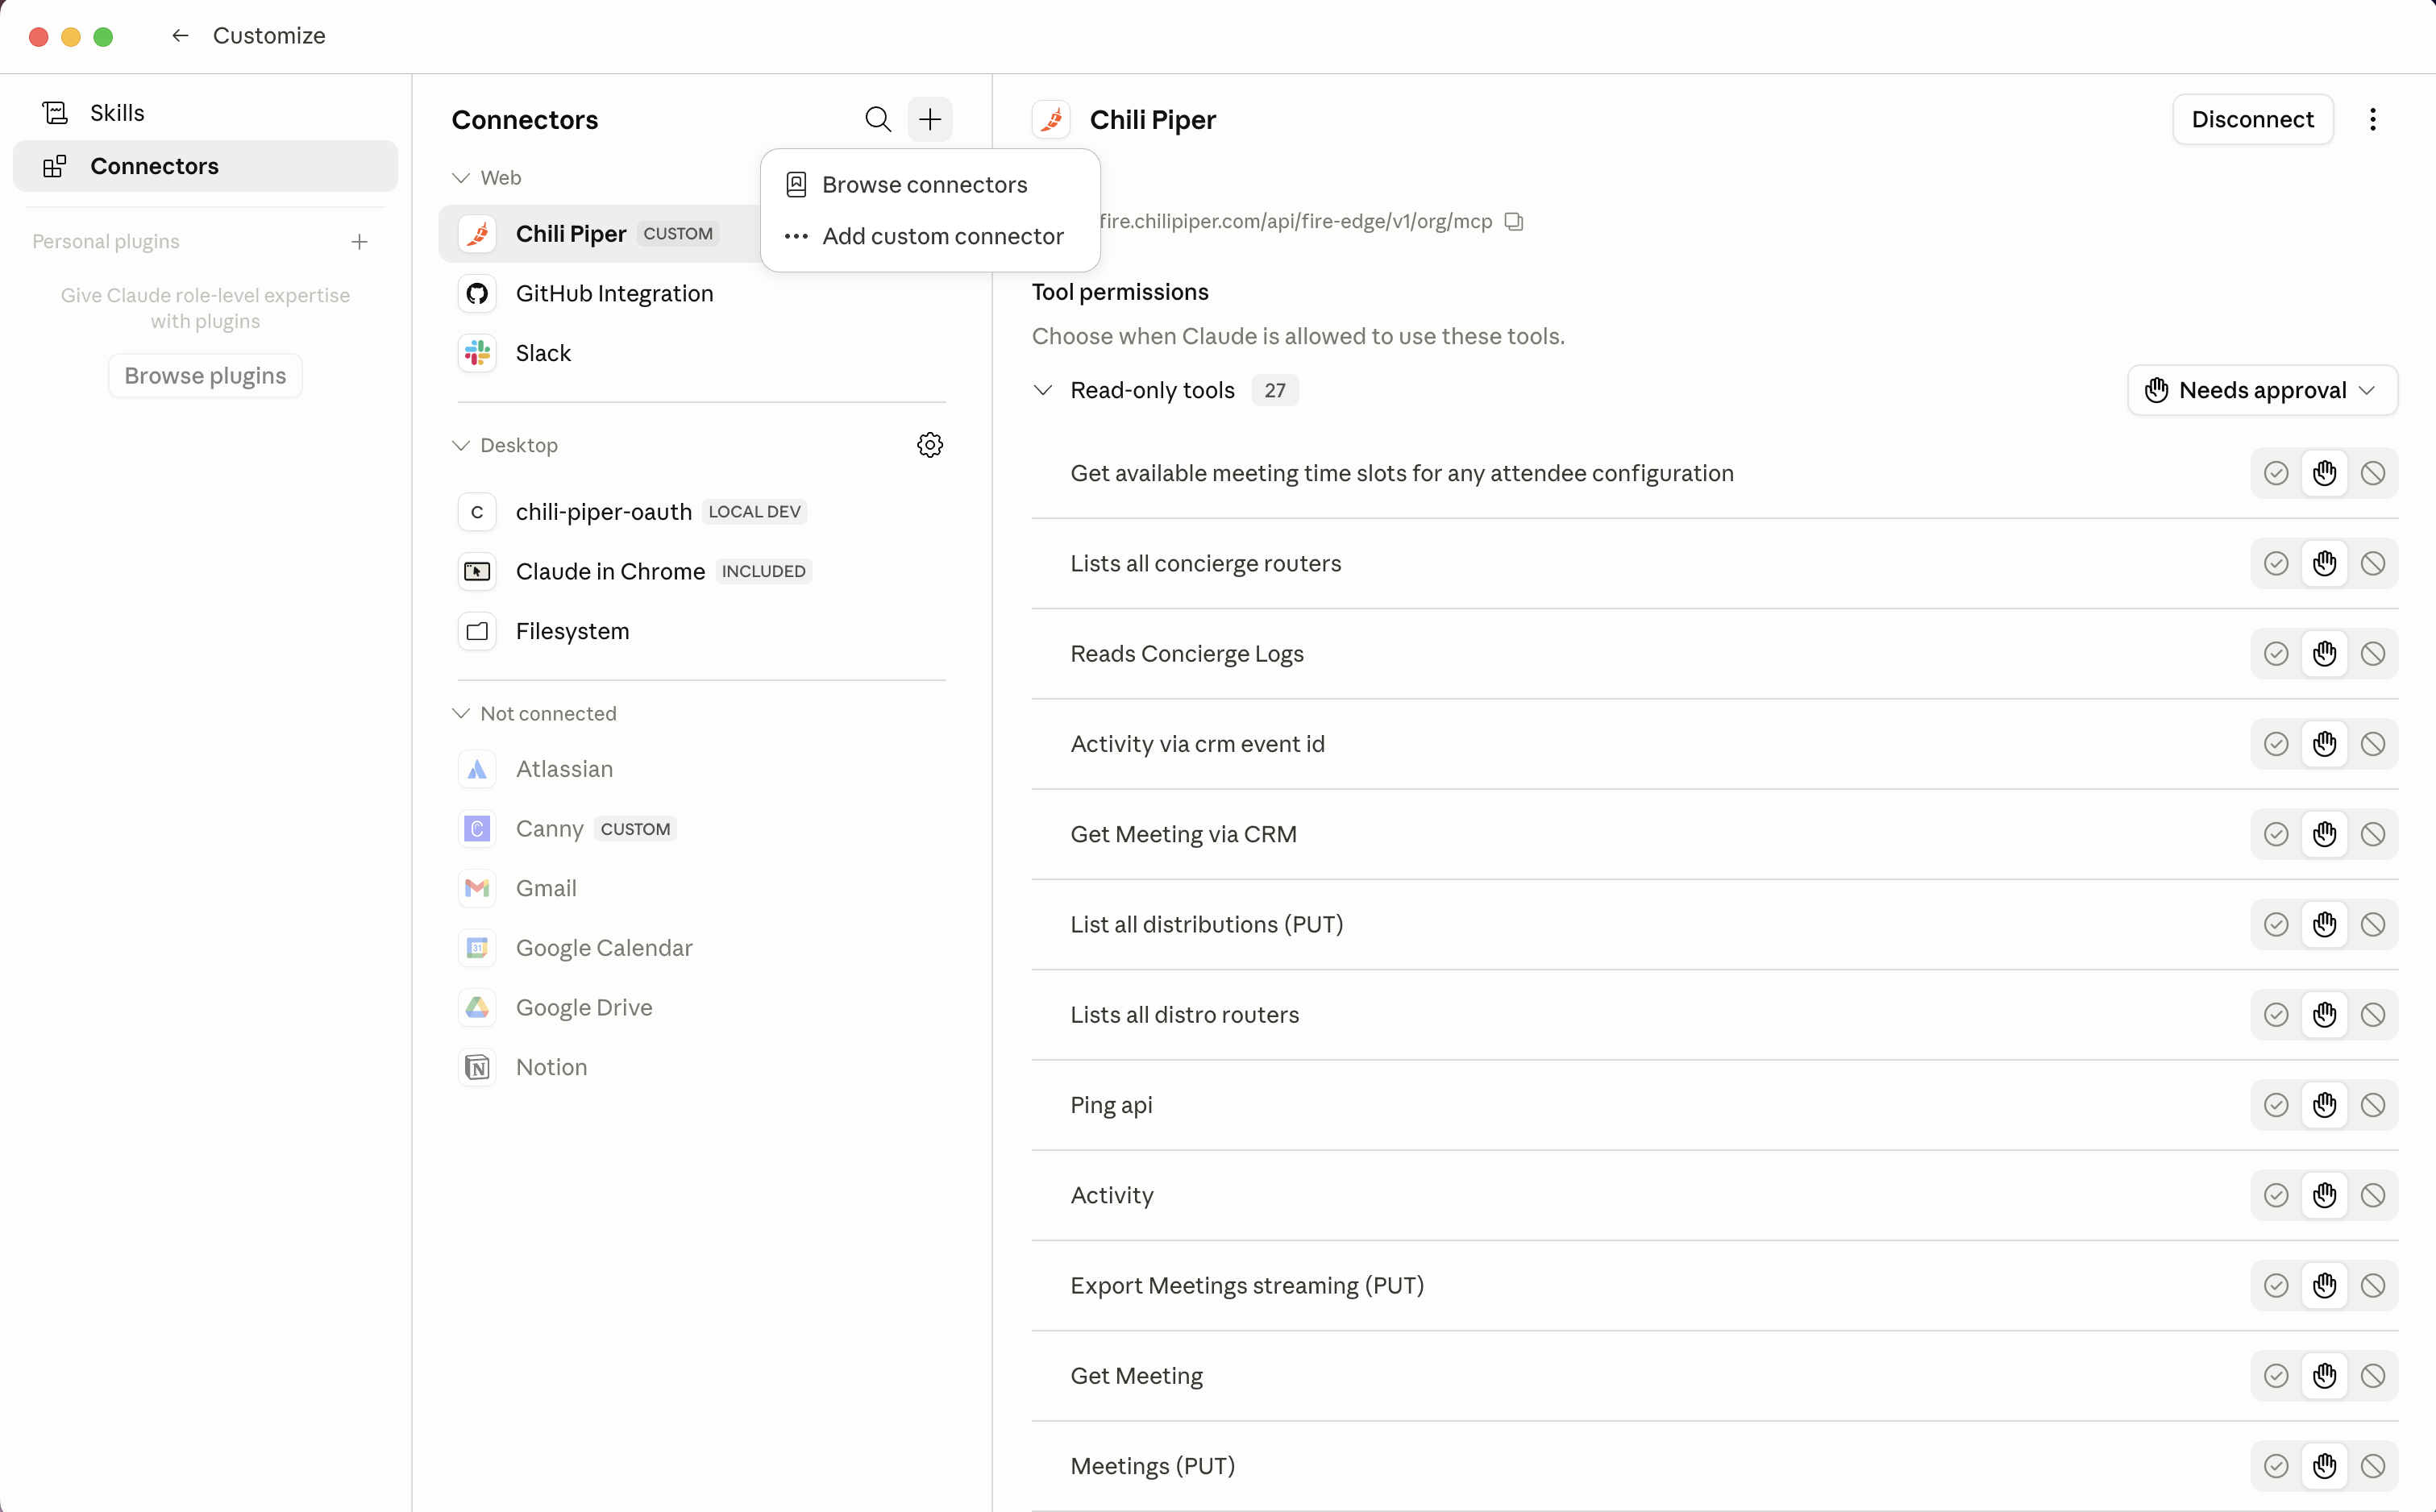
Task: Block the Get Meeting tool
Action: point(2372,1376)
